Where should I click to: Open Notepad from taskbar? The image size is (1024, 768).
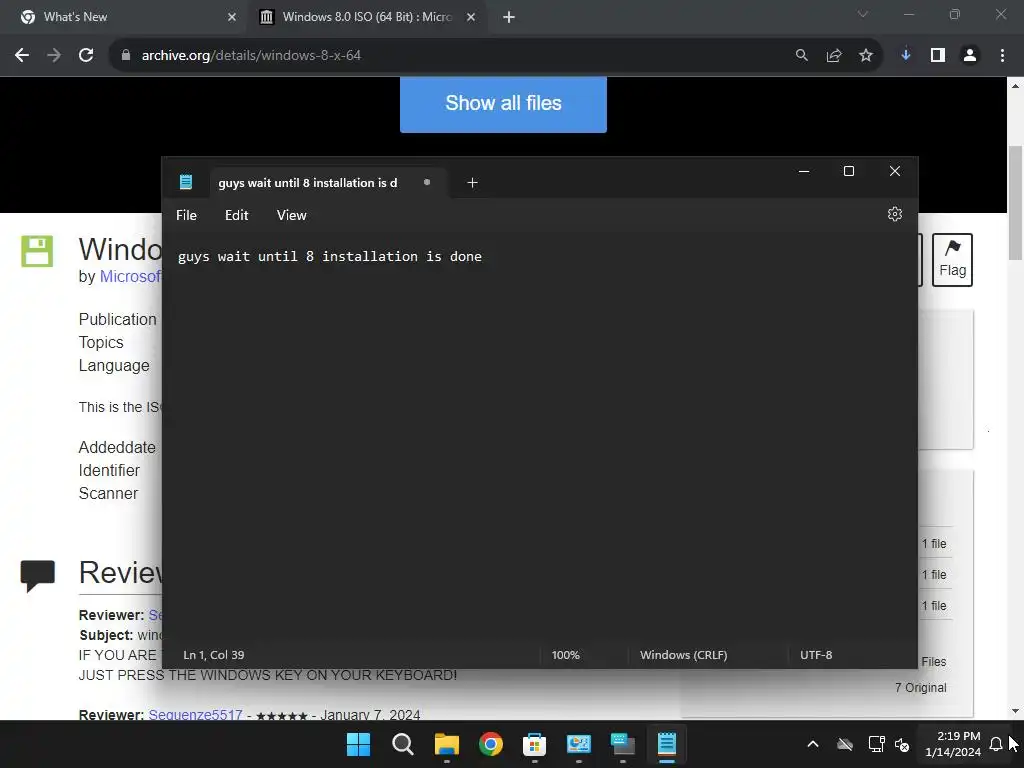pyautogui.click(x=667, y=744)
